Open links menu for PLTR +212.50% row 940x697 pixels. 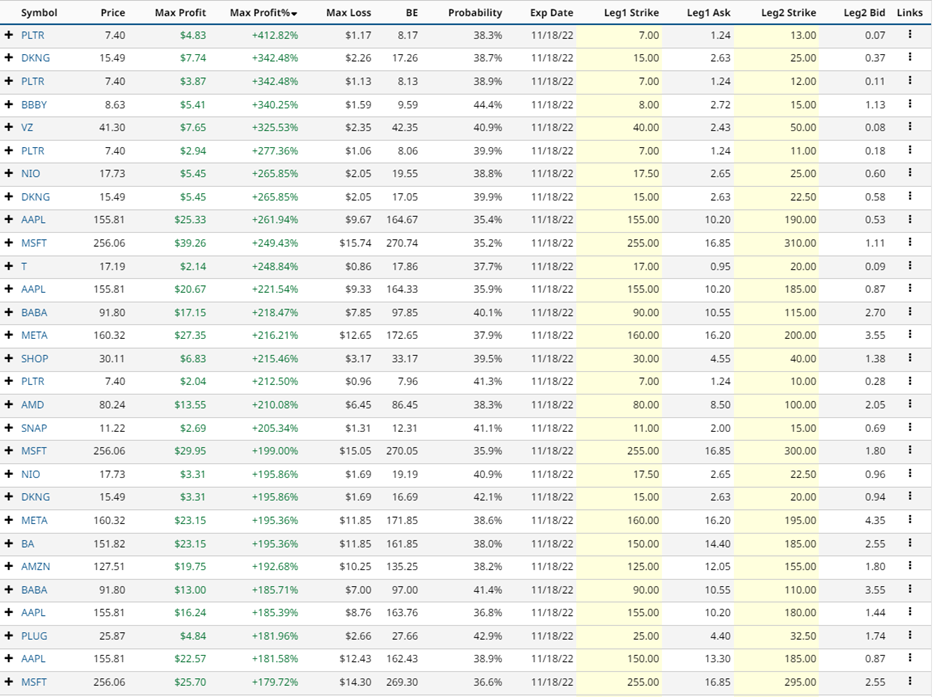pyautogui.click(x=909, y=381)
